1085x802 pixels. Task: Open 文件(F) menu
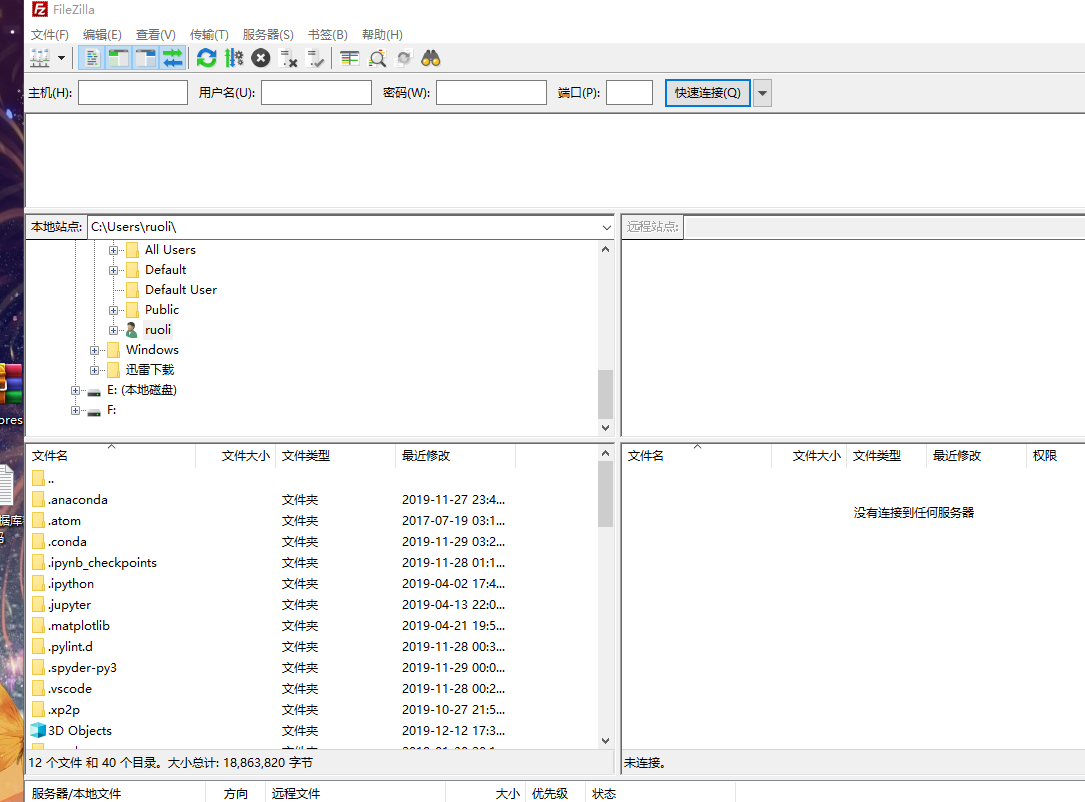50,35
